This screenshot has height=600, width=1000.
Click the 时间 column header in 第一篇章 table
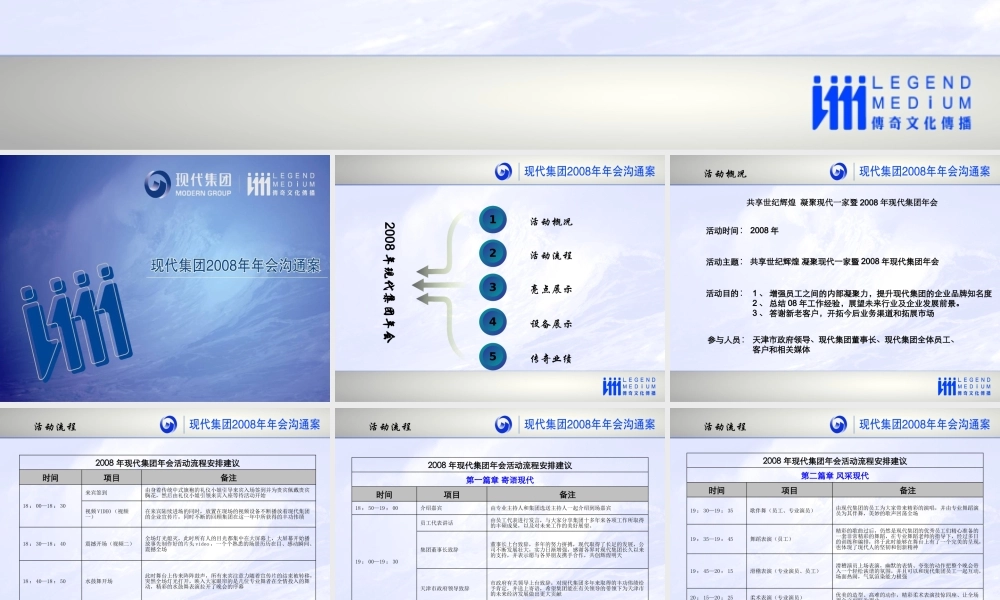pos(384,495)
